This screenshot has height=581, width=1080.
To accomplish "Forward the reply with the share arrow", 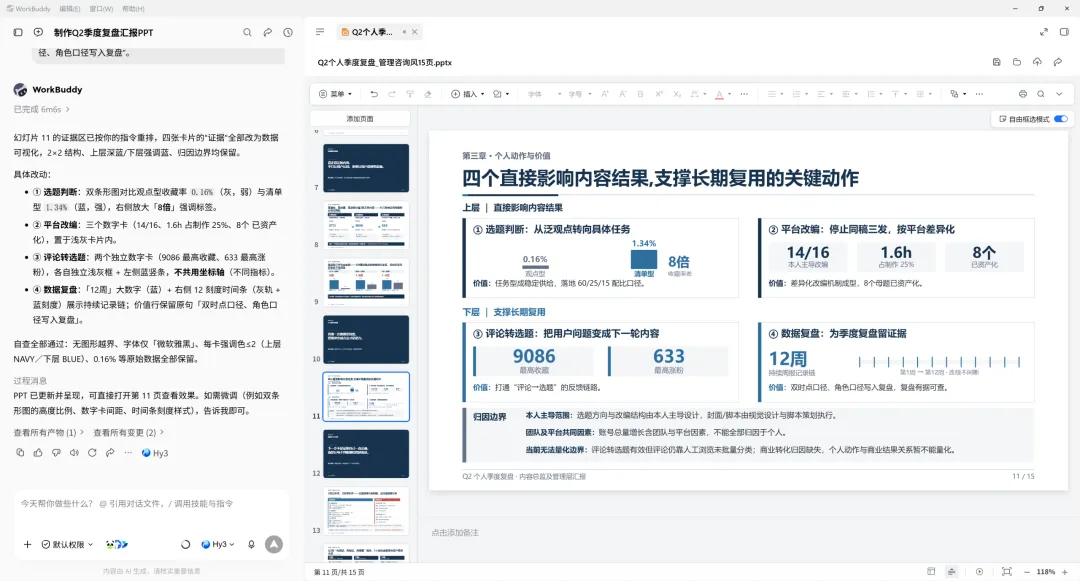I will coord(110,453).
